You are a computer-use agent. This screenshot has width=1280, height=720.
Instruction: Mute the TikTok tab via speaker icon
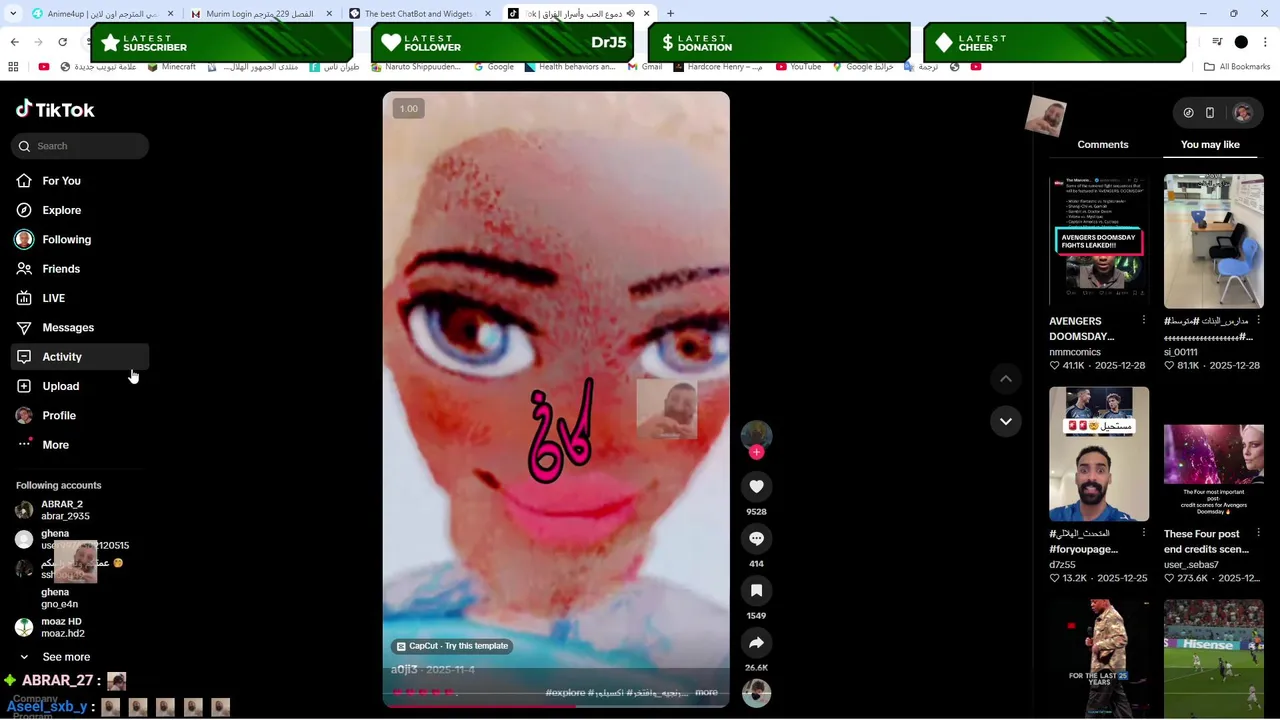(x=632, y=14)
